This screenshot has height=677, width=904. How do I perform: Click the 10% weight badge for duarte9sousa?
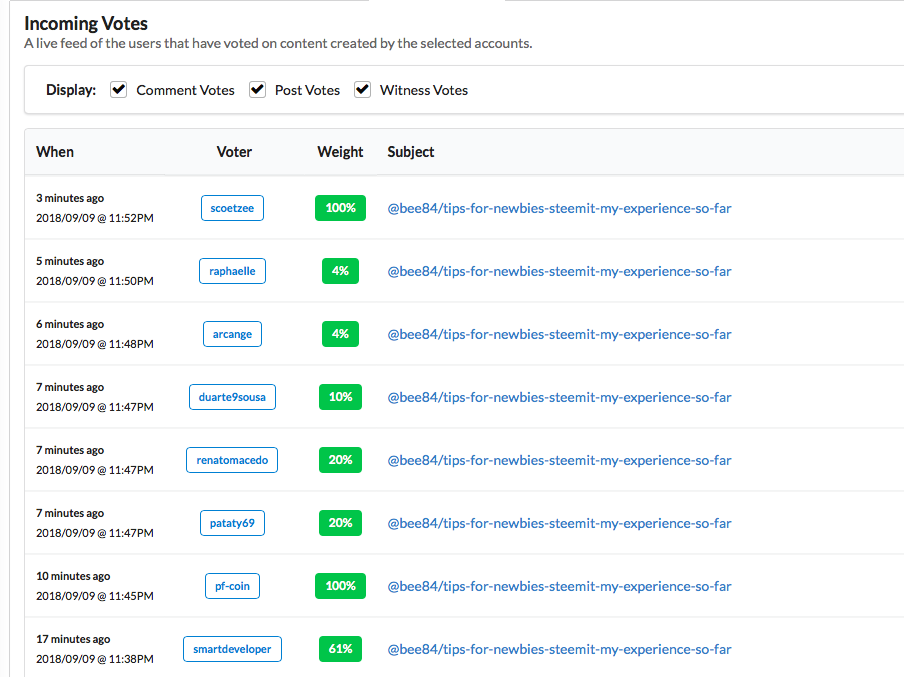[340, 397]
